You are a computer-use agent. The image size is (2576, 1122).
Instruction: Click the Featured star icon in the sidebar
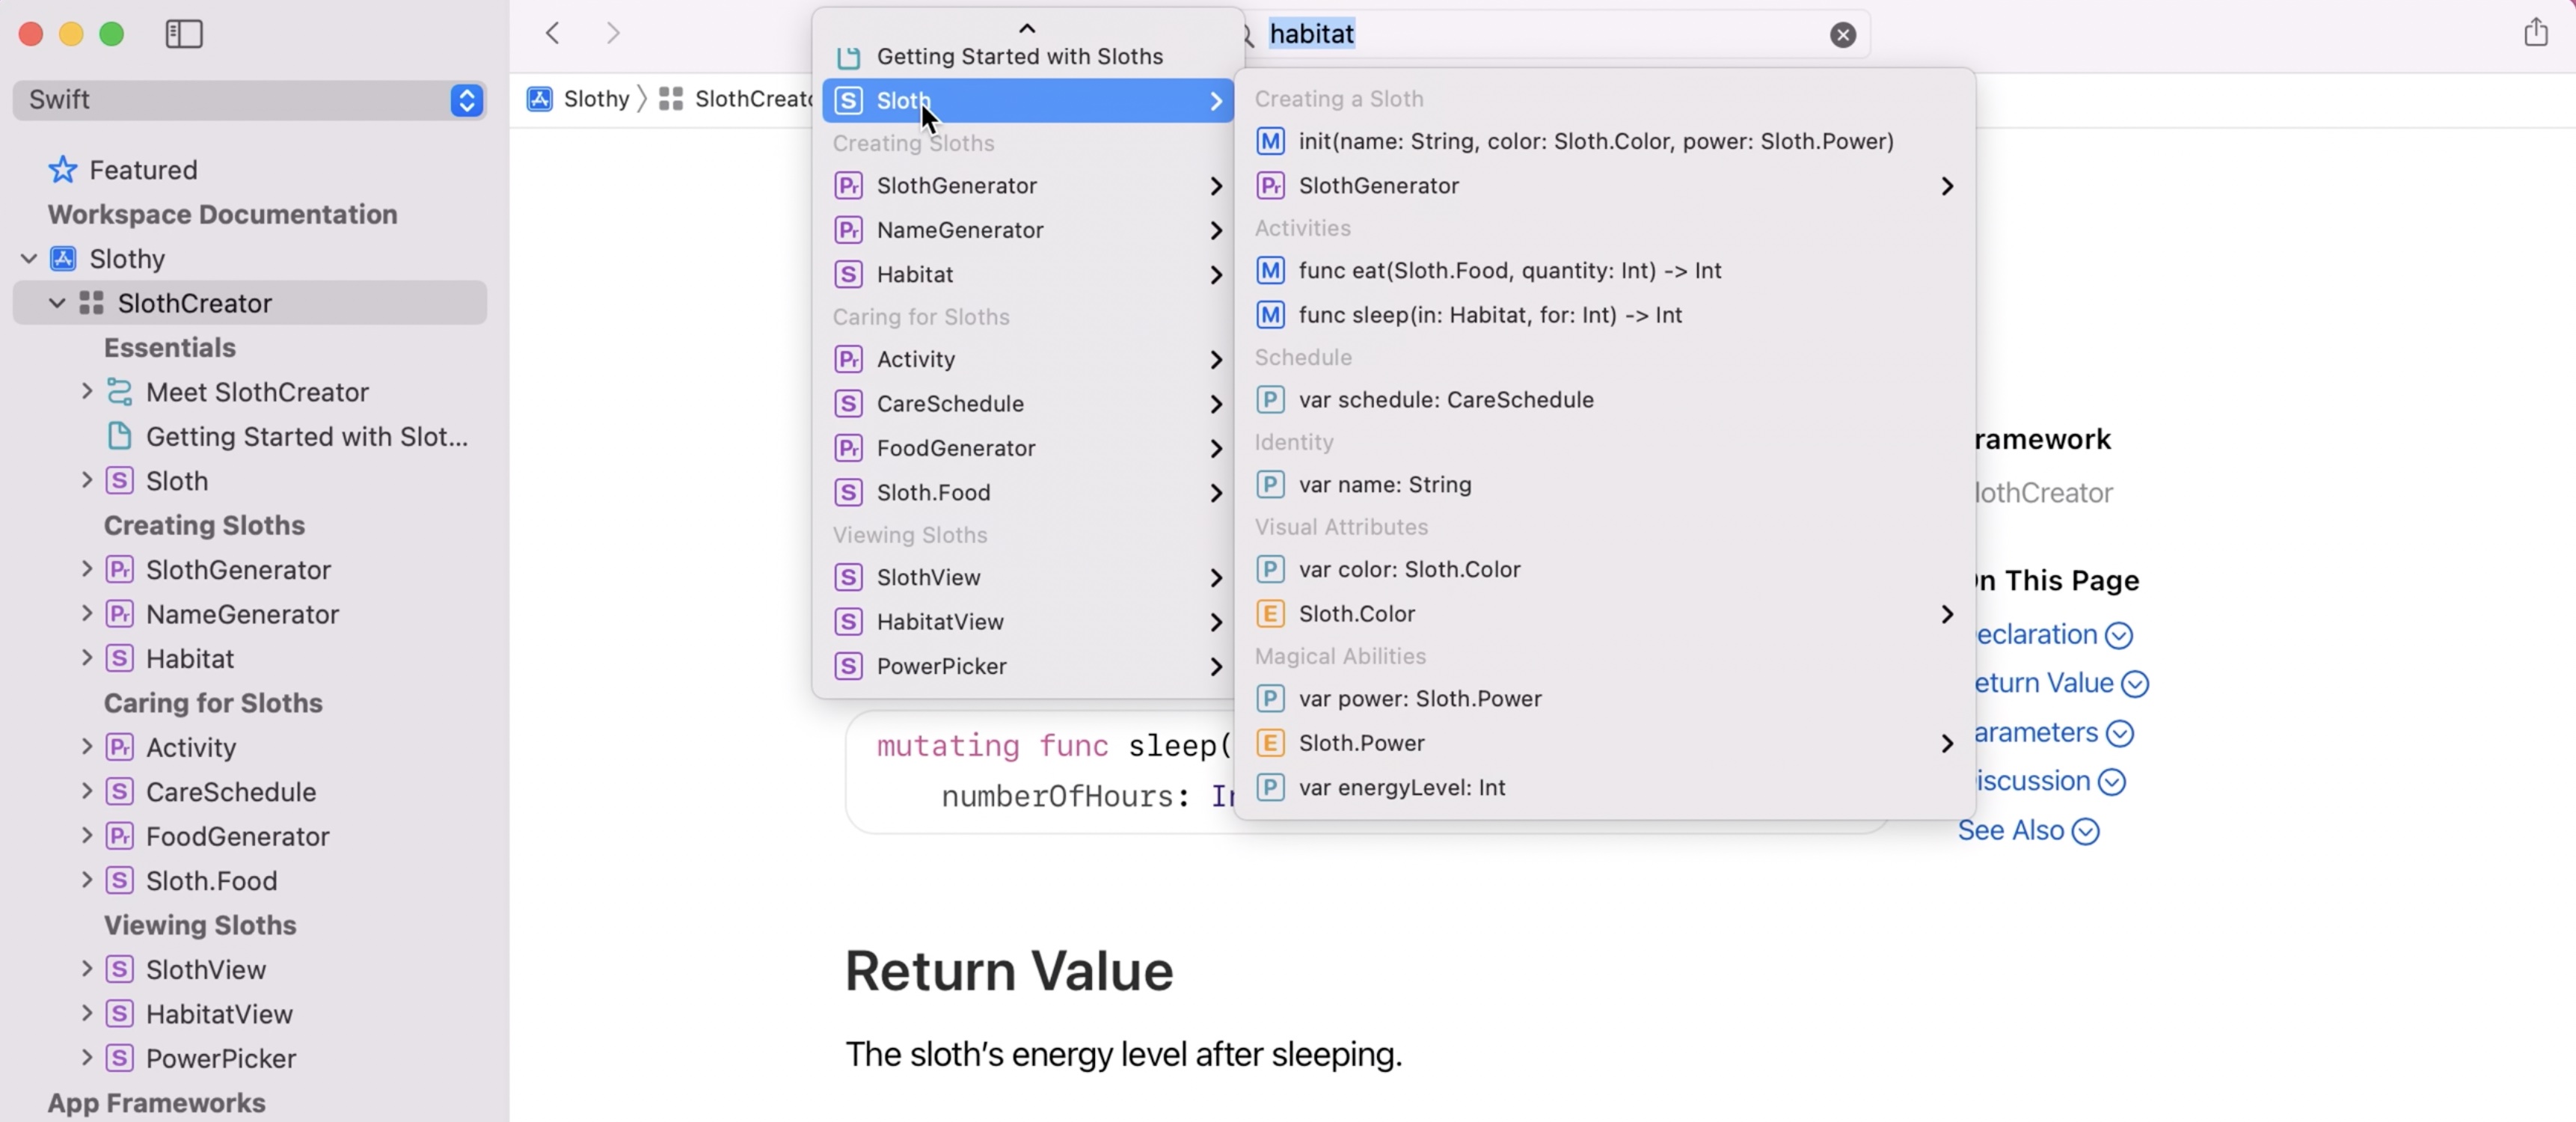[62, 169]
